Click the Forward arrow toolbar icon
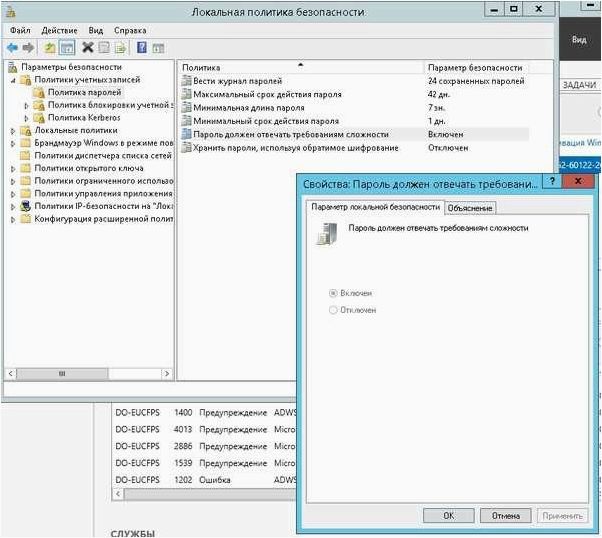The width and height of the screenshot is (602, 538). point(28,48)
